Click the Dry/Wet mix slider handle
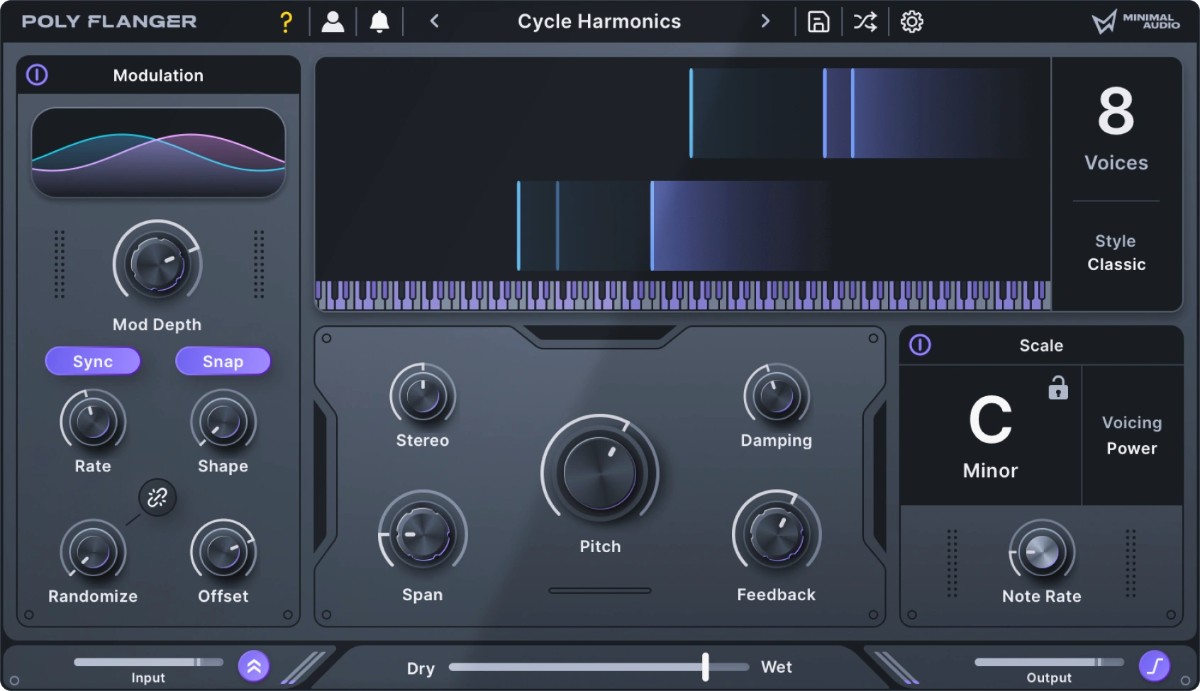Viewport: 1200px width, 691px height. click(x=705, y=665)
